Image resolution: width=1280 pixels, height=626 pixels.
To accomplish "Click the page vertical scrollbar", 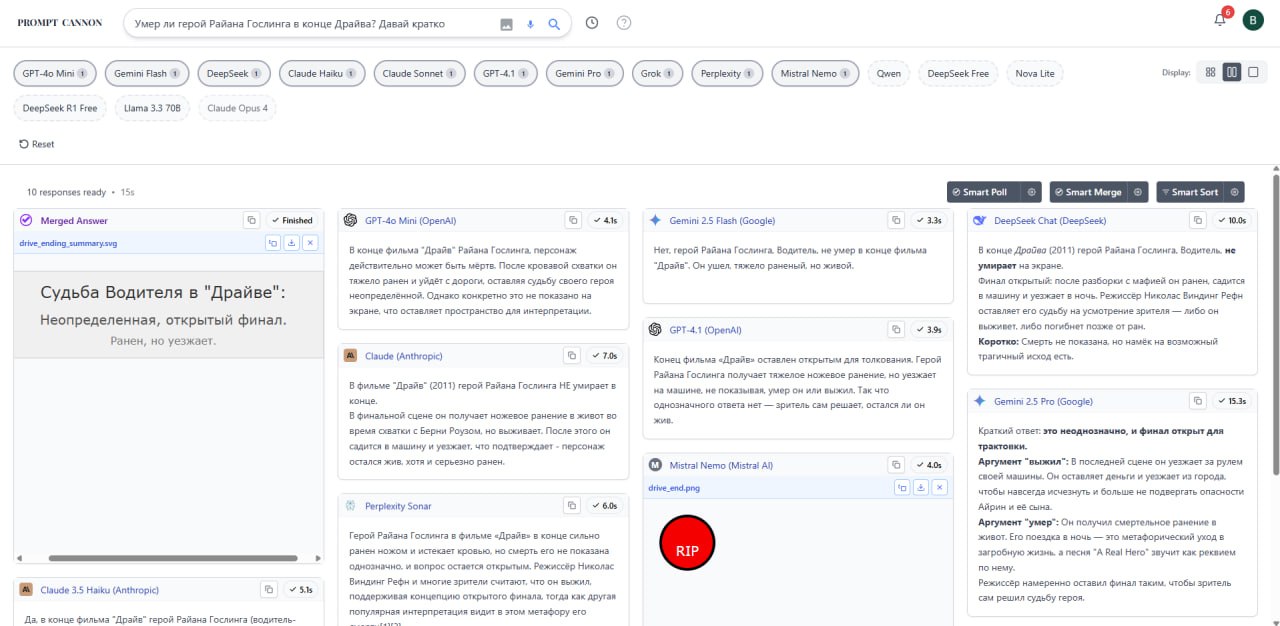I will 1274,325.
